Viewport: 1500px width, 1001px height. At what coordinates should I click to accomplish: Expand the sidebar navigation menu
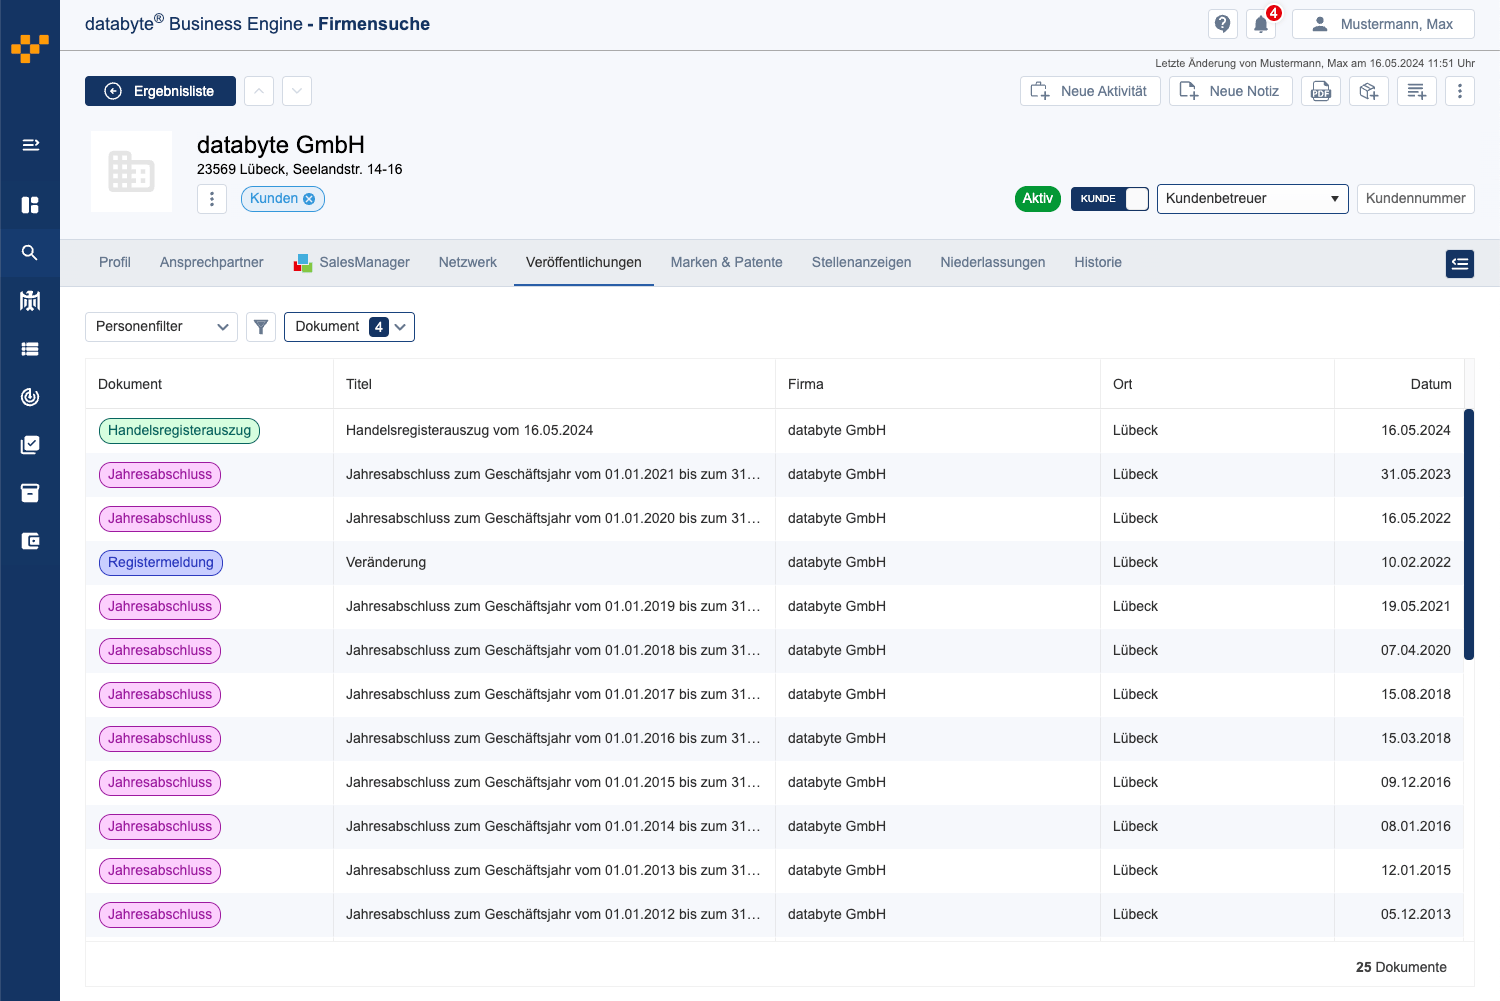pos(30,145)
